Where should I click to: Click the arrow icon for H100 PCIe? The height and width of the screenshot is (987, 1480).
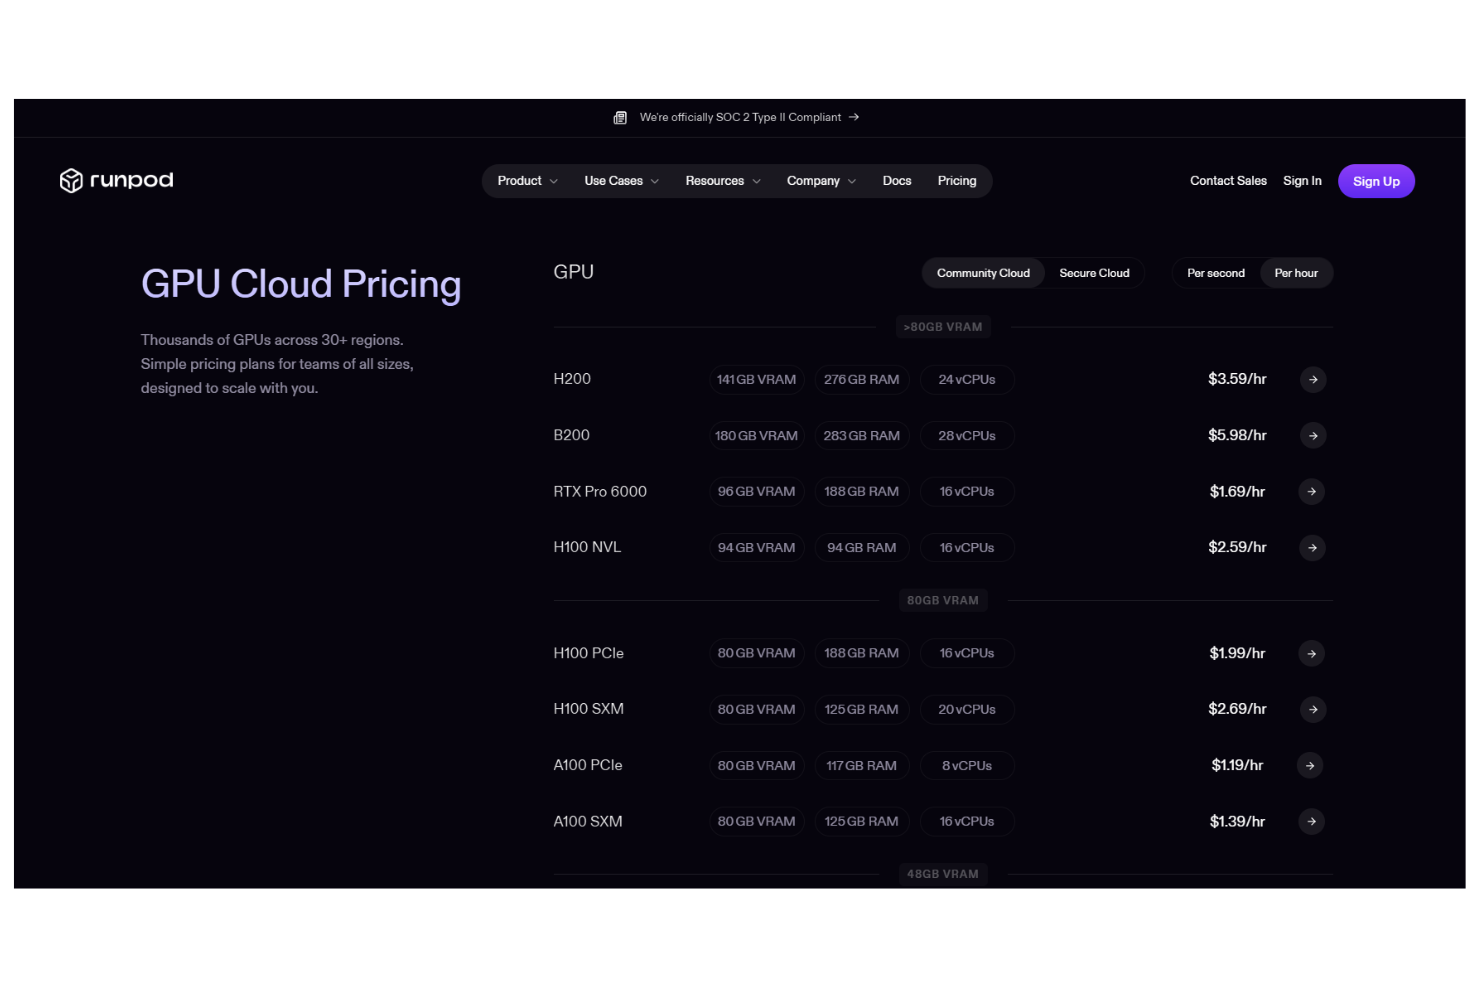pyautogui.click(x=1311, y=654)
